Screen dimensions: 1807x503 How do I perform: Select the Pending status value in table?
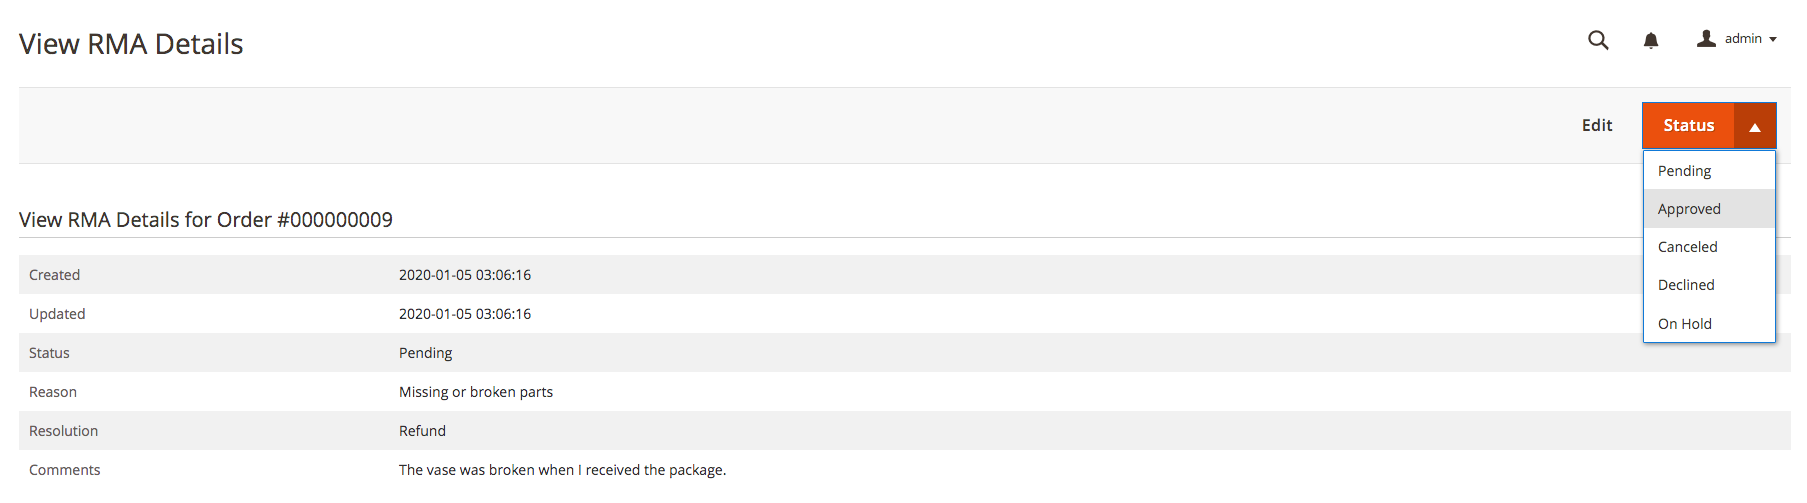point(425,353)
